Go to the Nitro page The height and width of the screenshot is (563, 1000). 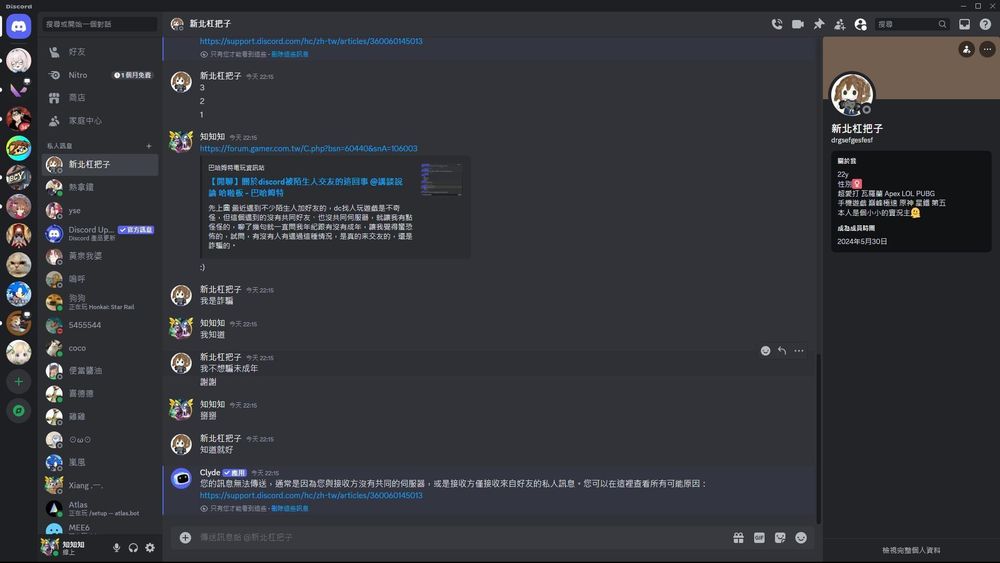[77, 75]
